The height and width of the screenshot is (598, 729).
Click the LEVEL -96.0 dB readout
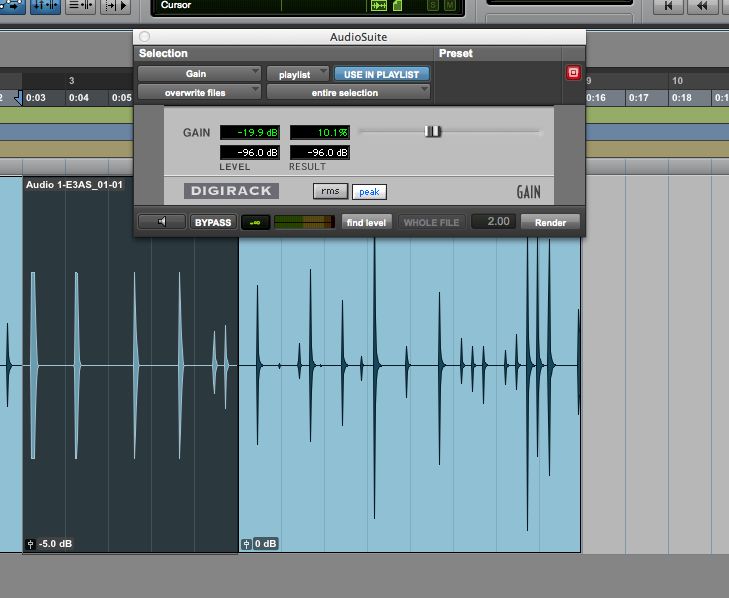click(250, 153)
